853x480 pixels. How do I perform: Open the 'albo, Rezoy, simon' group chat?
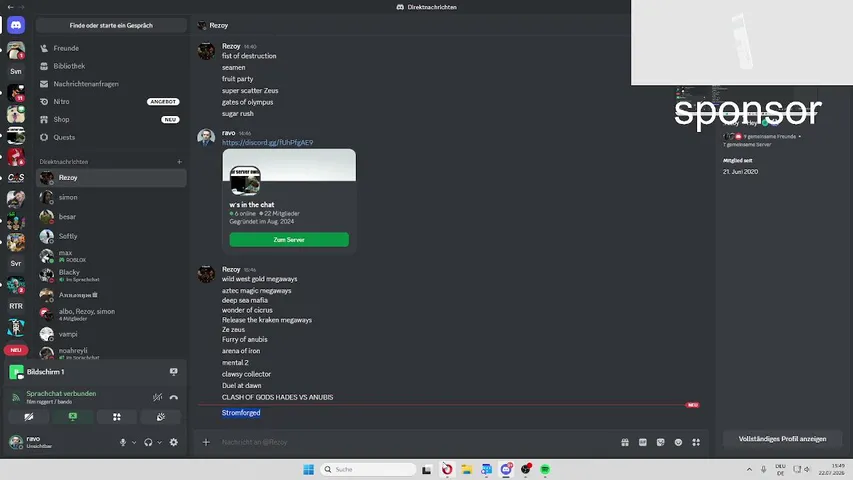[x=111, y=314]
